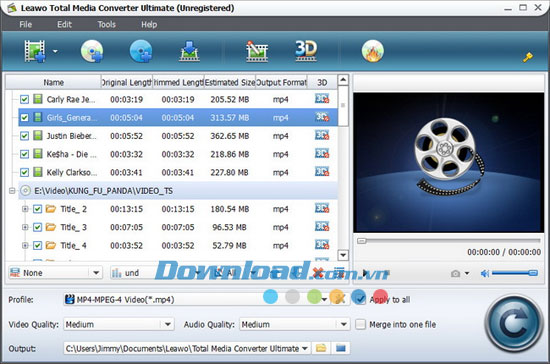Open the video download tool icon

(189, 51)
